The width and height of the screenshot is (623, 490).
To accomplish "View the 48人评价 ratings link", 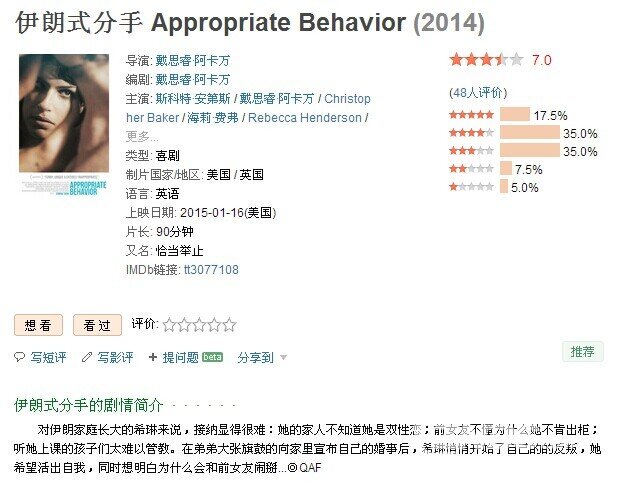I will [x=478, y=93].
